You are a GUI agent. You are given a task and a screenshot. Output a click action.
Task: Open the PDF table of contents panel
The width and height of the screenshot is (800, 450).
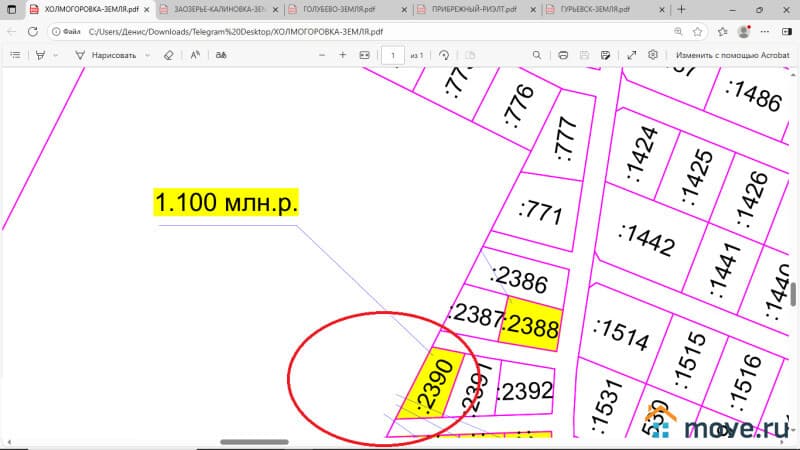pos(14,55)
